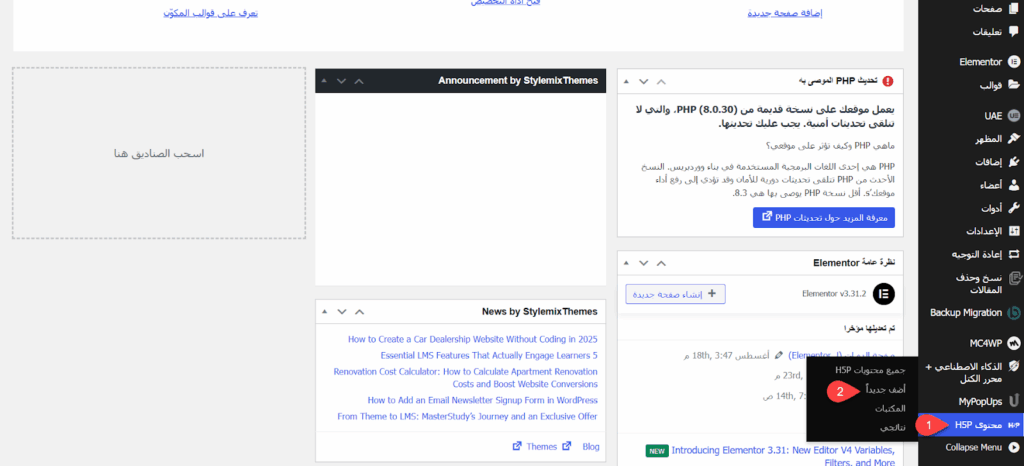Viewport: 1024px width, 466px height.
Task: Click the Elementor logo in the overview panel
Action: click(x=884, y=294)
